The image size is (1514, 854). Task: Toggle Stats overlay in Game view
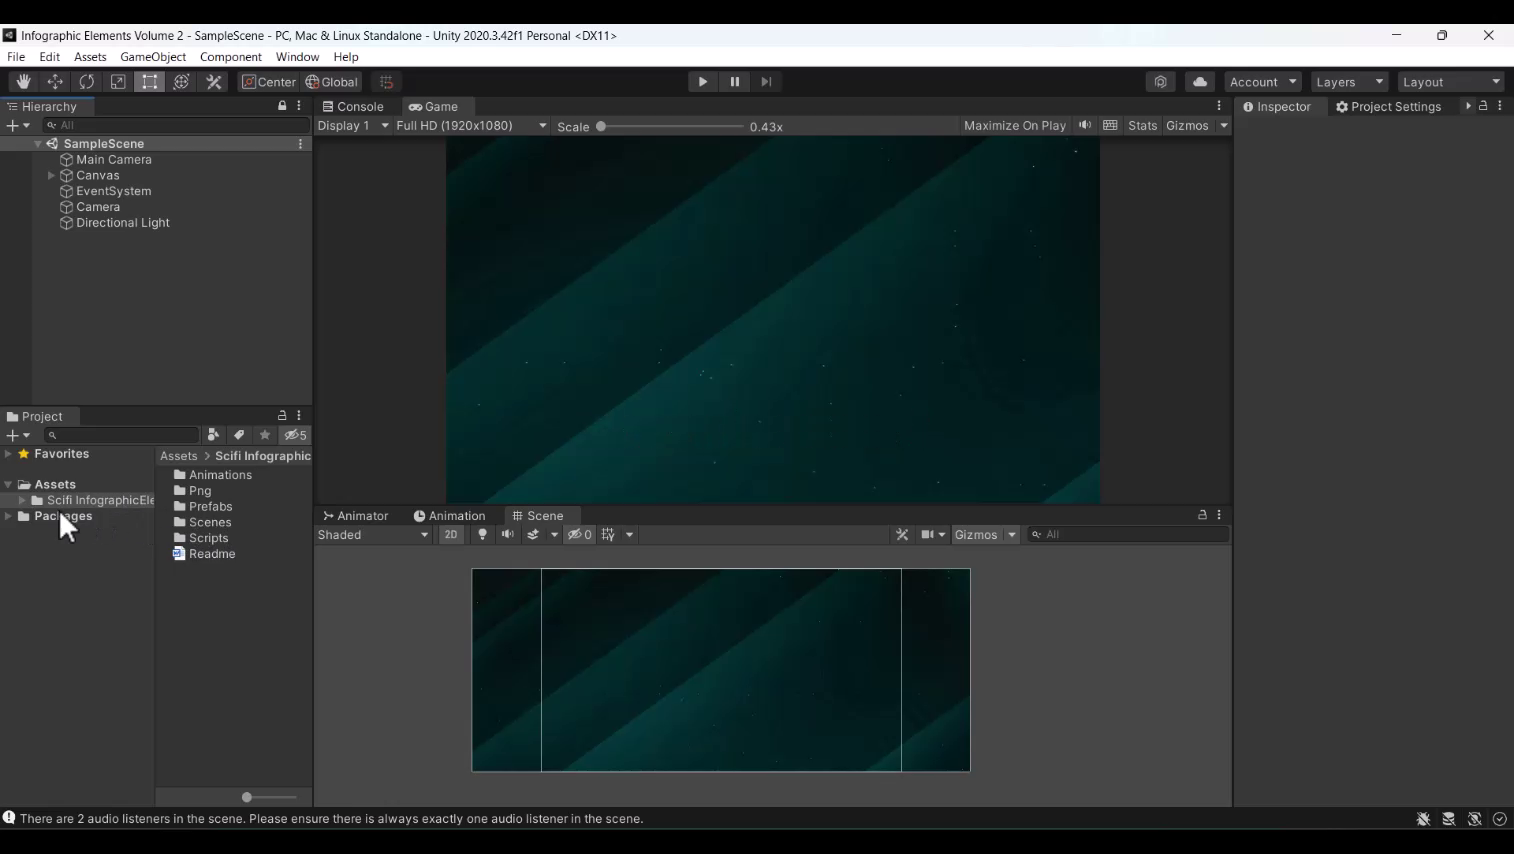(1142, 126)
